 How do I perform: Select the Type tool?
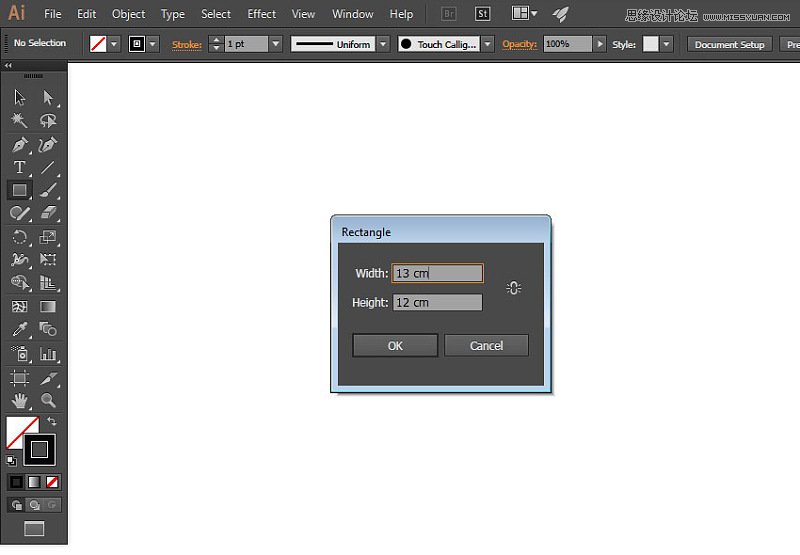point(19,167)
